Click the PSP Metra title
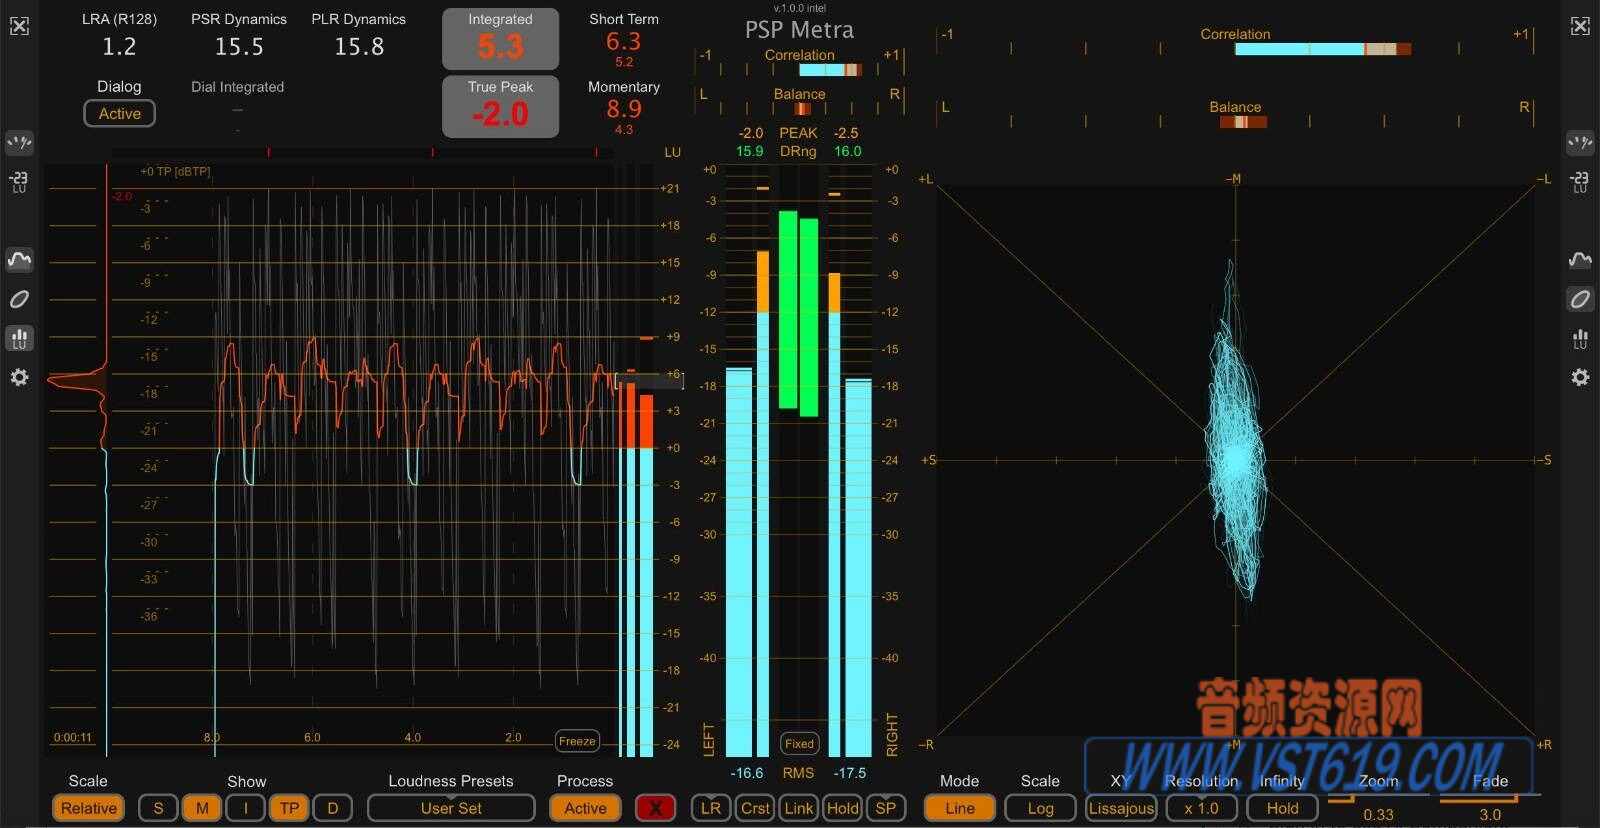 (799, 30)
